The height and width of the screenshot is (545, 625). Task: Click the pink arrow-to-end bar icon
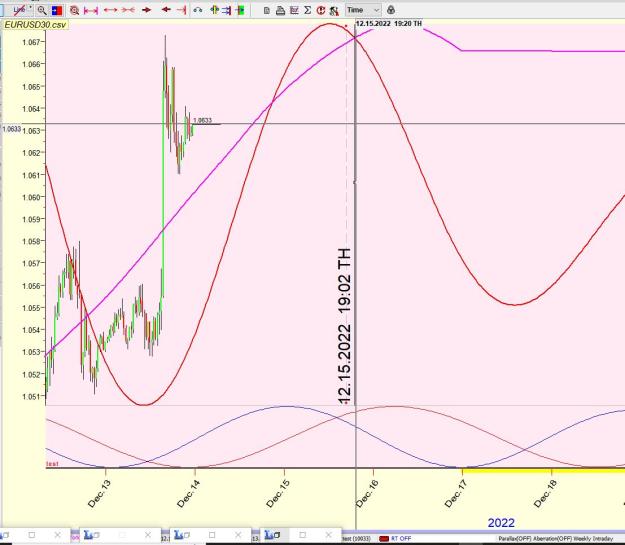coord(181,10)
